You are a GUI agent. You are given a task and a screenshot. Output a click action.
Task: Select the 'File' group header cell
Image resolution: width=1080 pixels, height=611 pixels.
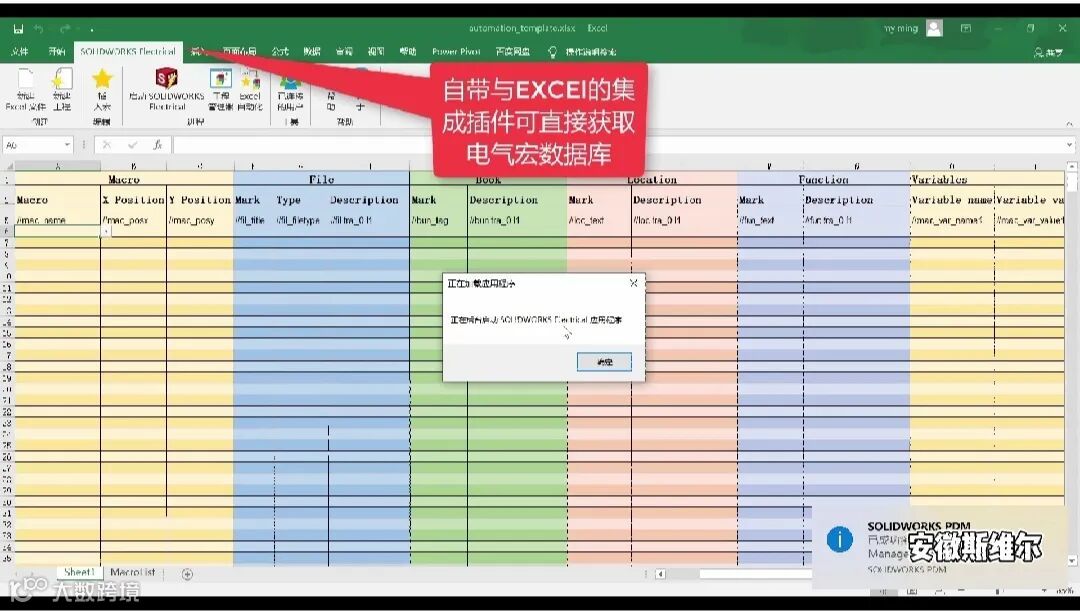[322, 179]
